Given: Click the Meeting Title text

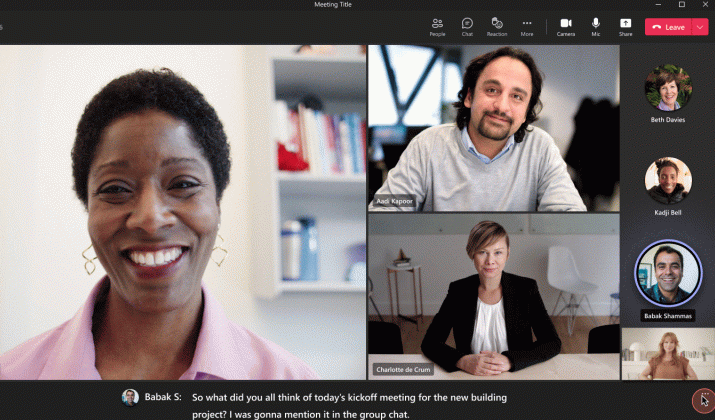Looking at the screenshot, I should coord(333,5).
